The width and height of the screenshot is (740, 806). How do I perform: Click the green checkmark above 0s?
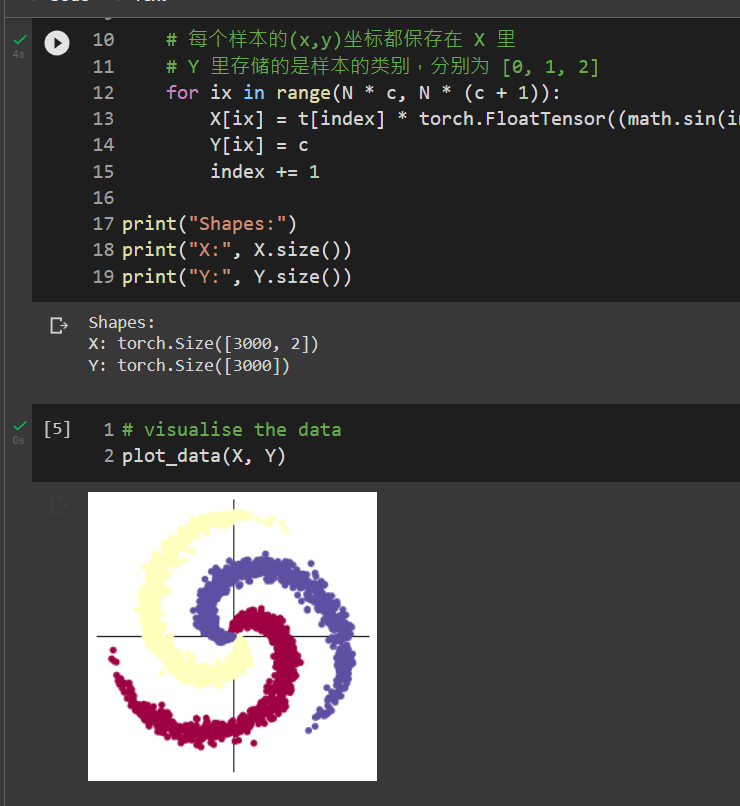20,426
